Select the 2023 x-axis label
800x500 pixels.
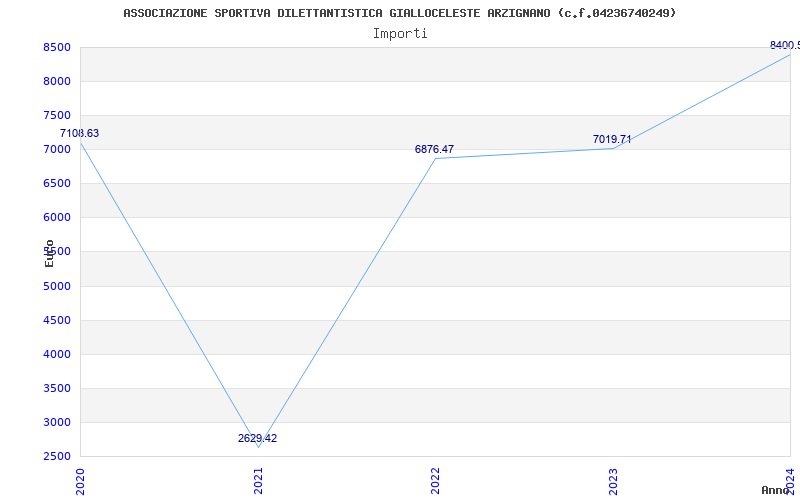(x=613, y=481)
